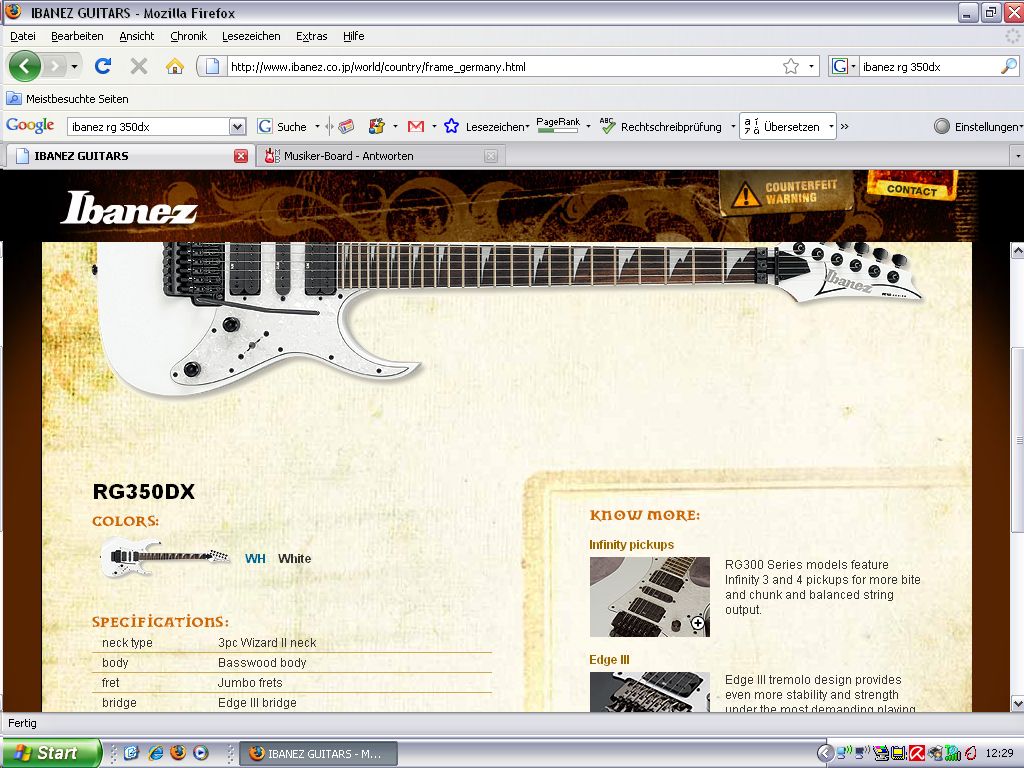Open the Bearbeiten menu
Image resolution: width=1024 pixels, height=768 pixels.
(77, 36)
